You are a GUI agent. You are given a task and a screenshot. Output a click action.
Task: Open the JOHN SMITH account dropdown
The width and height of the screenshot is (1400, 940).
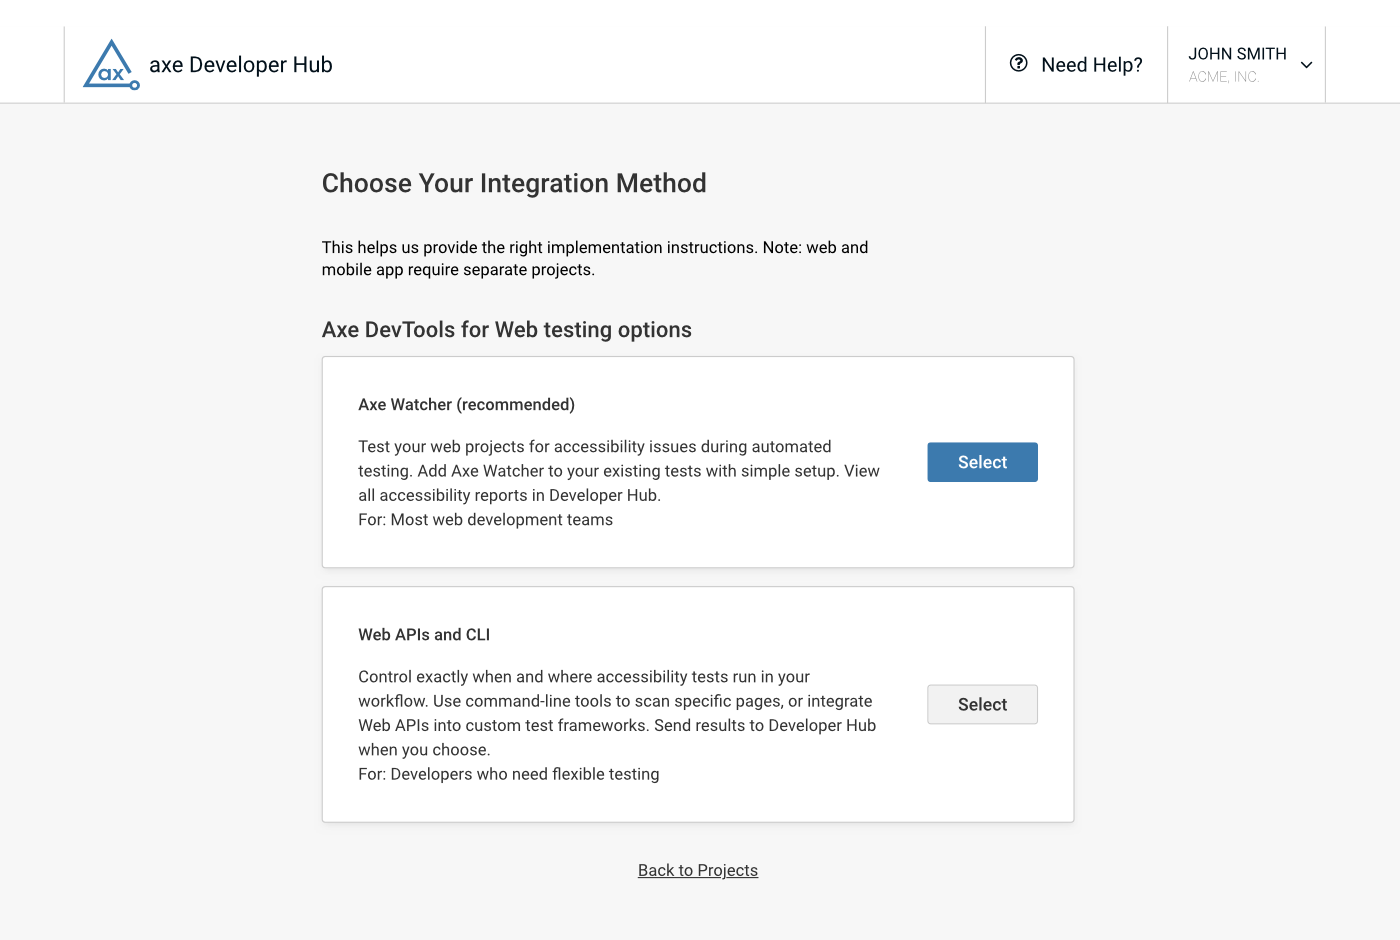pyautogui.click(x=1246, y=64)
